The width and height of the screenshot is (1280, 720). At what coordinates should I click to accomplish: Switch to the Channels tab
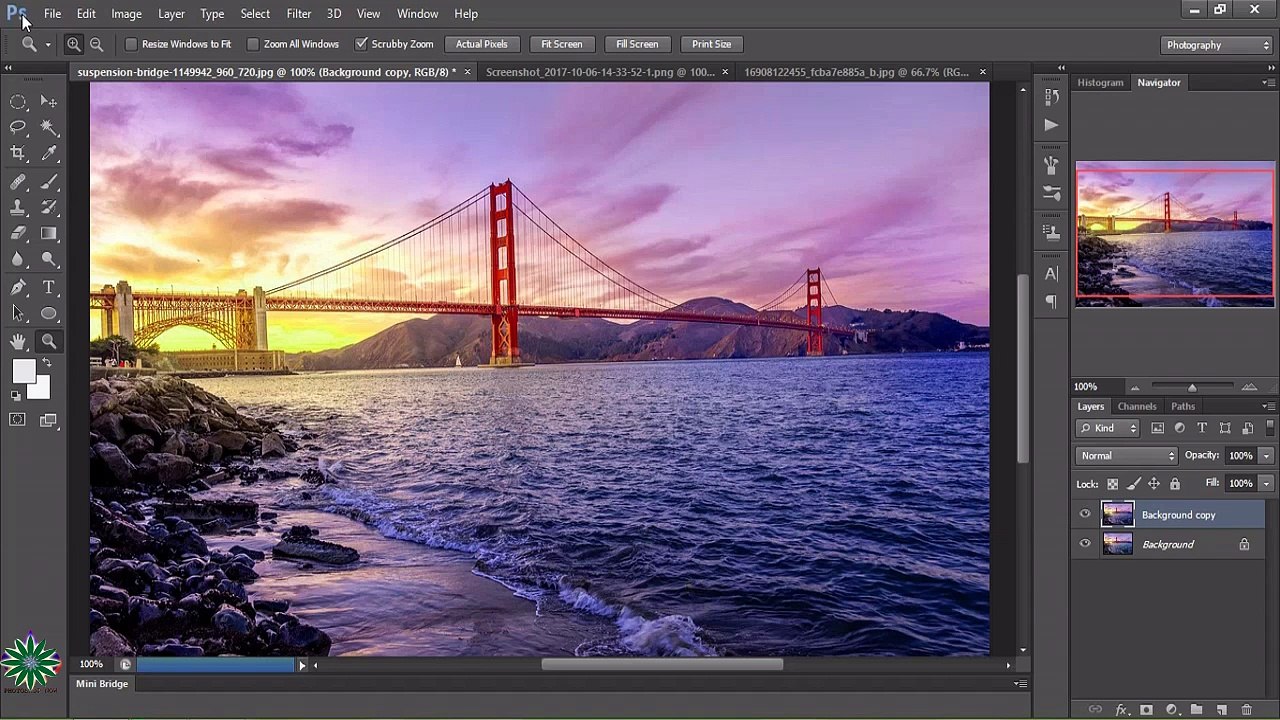(1137, 407)
